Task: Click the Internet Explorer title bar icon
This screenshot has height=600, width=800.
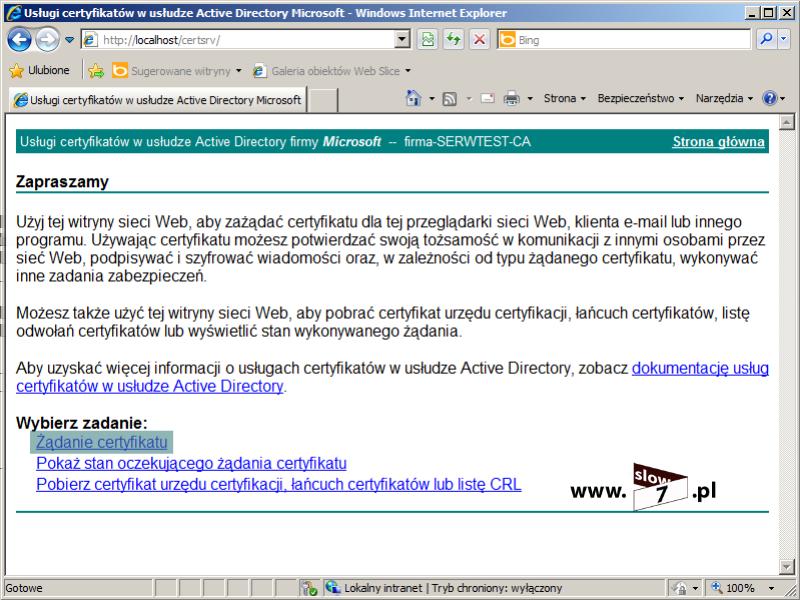Action: pyautogui.click(x=13, y=12)
